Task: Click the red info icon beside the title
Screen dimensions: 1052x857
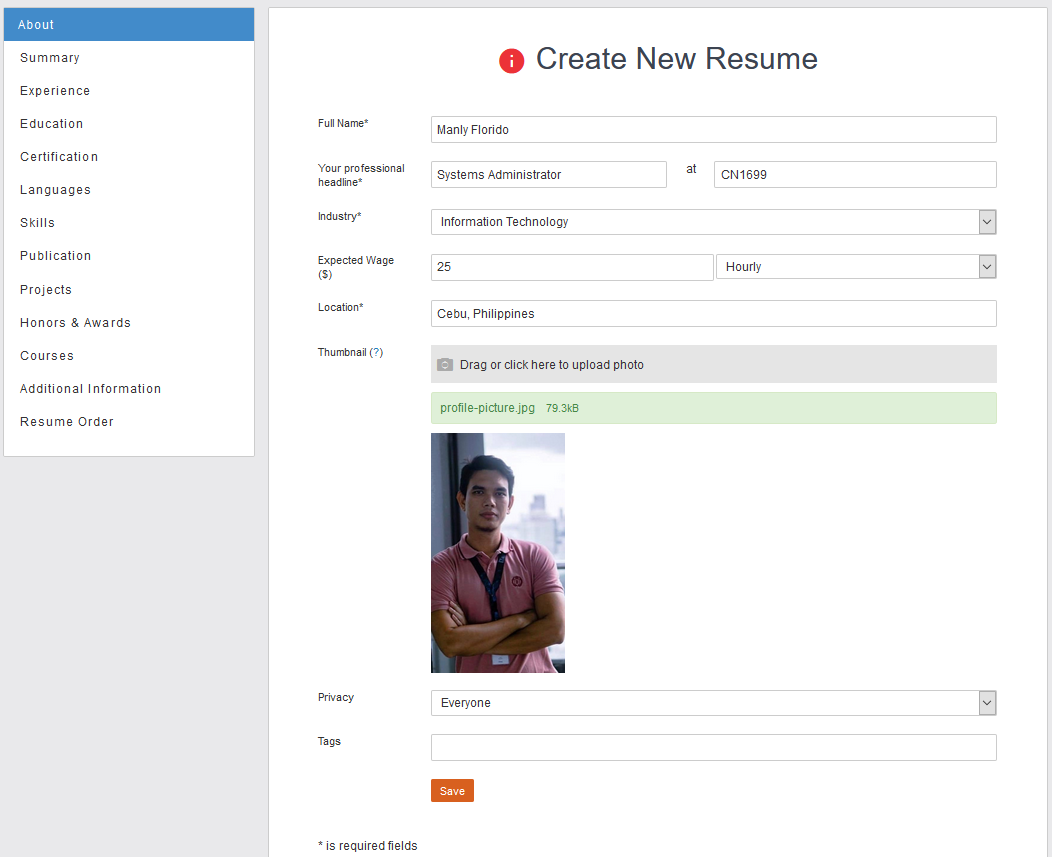Action: (512, 61)
